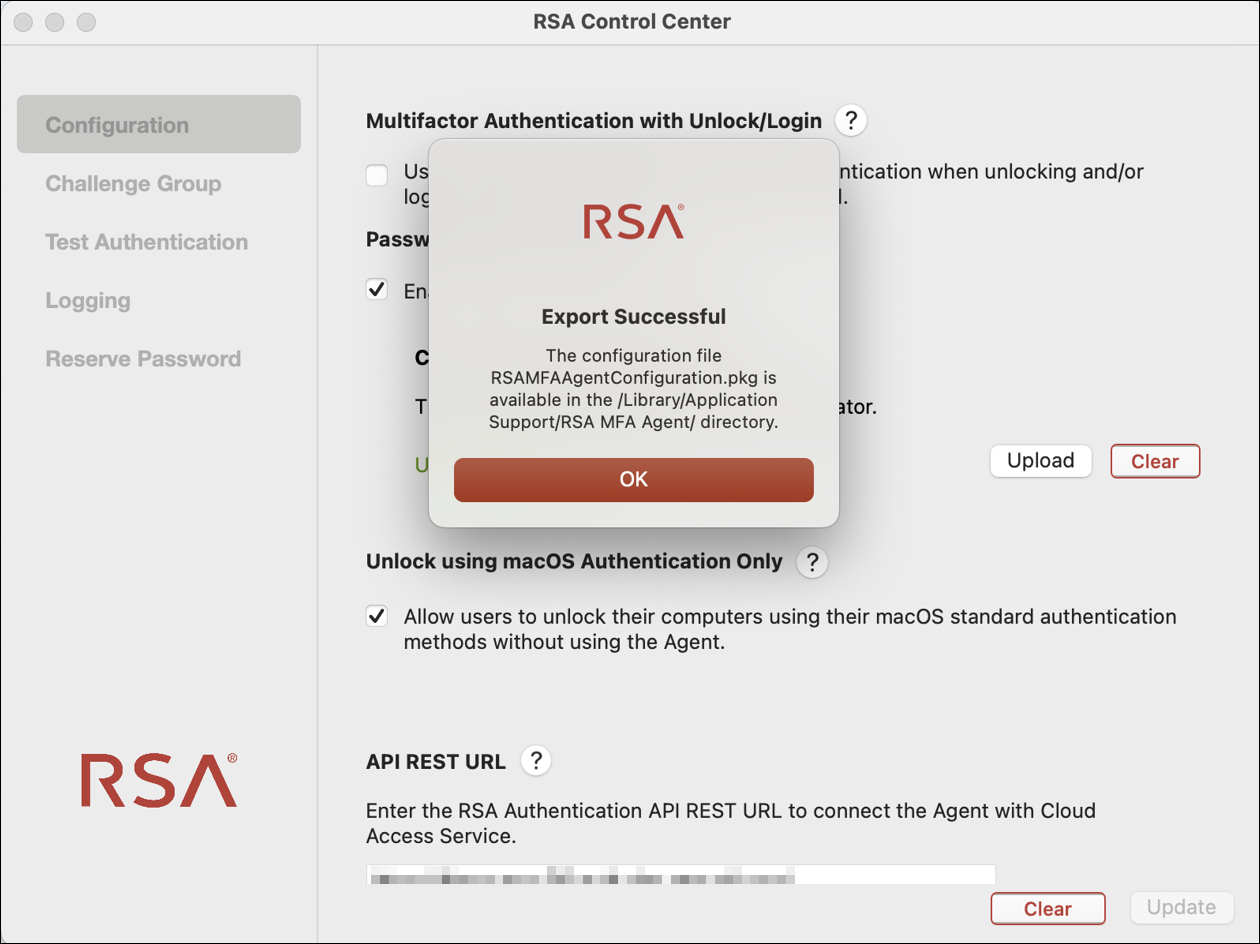This screenshot has width=1260, height=944.
Task: Minimize the RSA Control Center window
Action: point(55,21)
